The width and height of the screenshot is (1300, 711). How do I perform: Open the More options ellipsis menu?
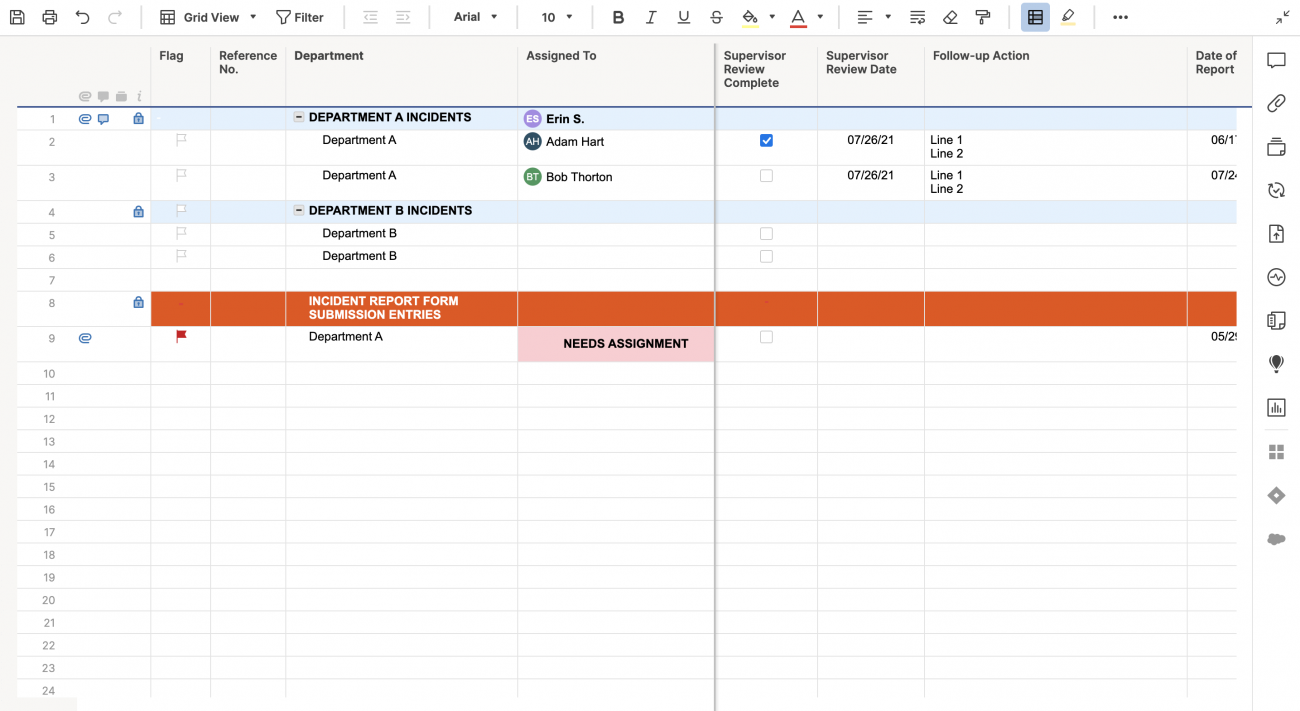point(1120,17)
